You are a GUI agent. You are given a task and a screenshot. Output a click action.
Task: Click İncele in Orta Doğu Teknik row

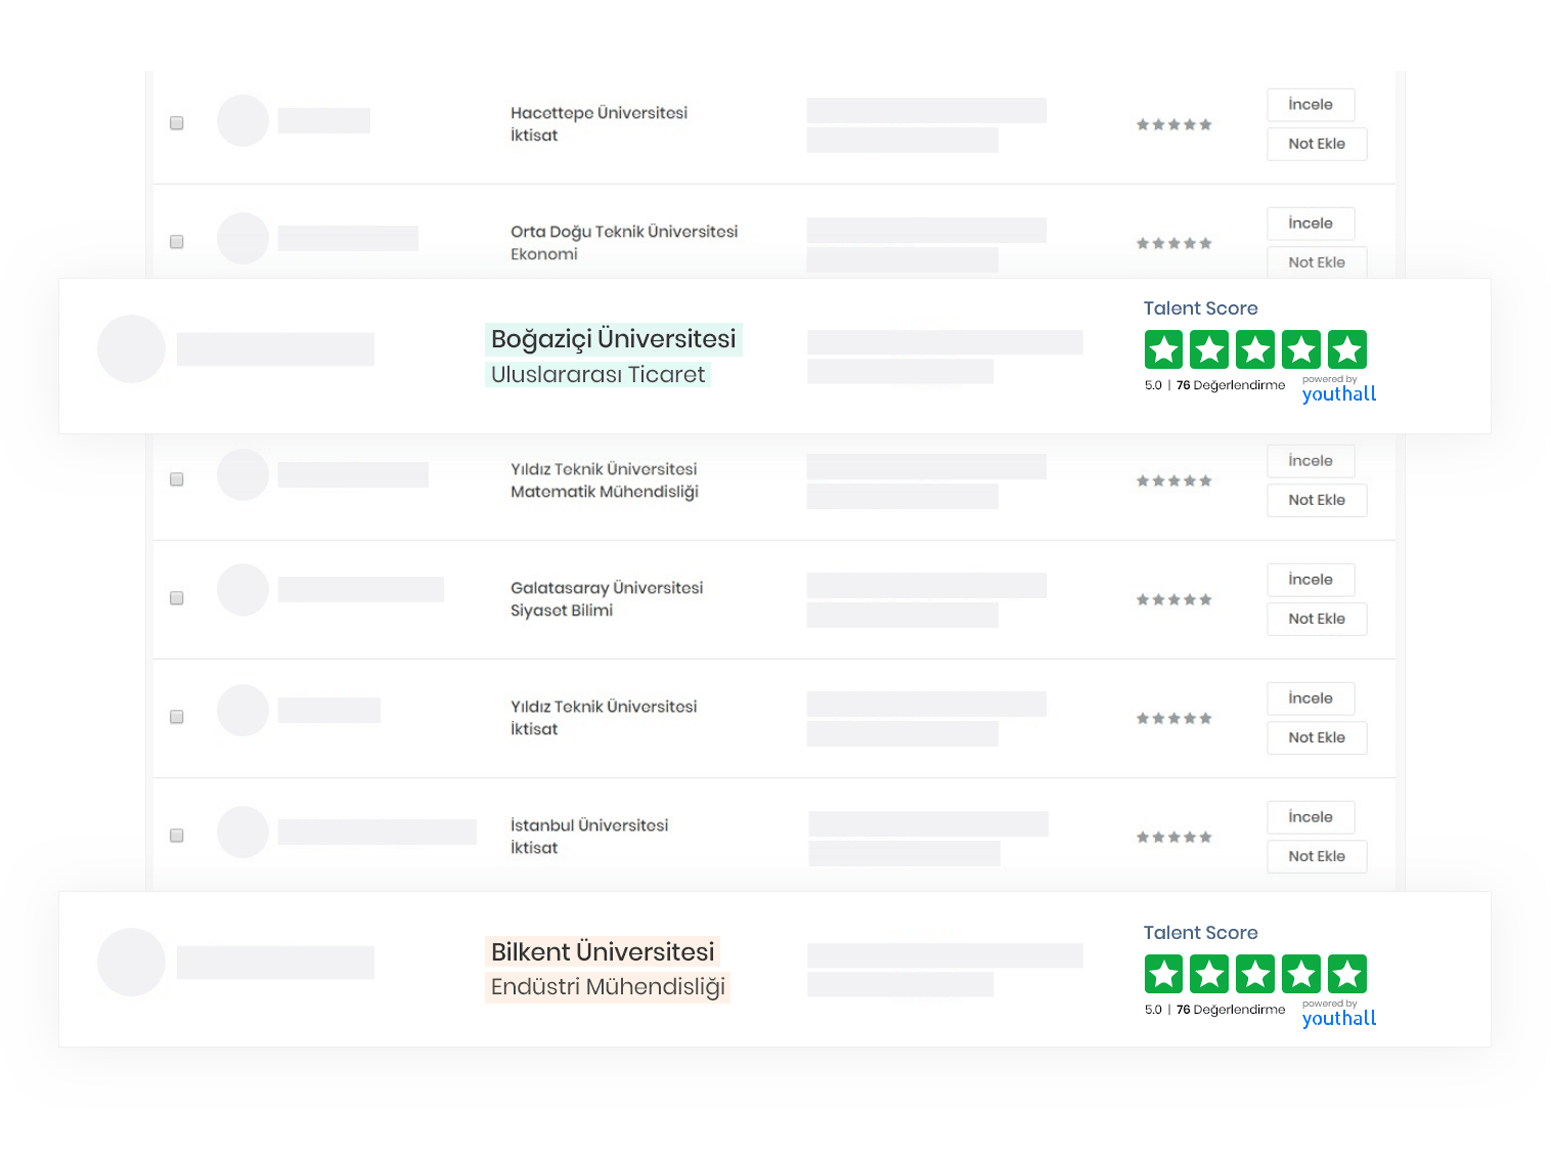click(1310, 223)
